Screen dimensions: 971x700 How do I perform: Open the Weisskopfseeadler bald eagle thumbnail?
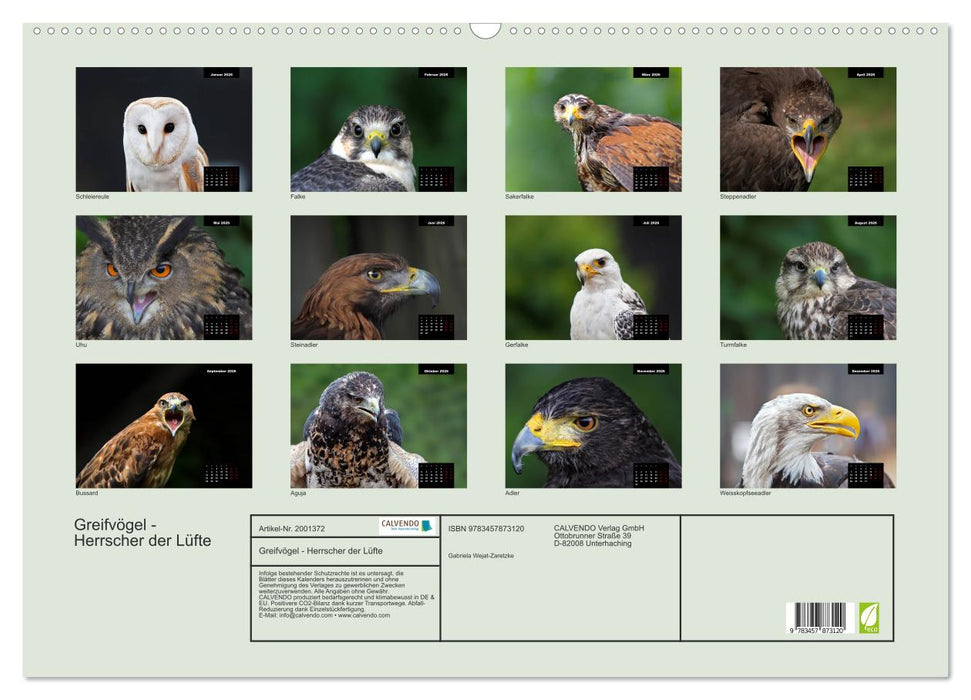point(807,425)
